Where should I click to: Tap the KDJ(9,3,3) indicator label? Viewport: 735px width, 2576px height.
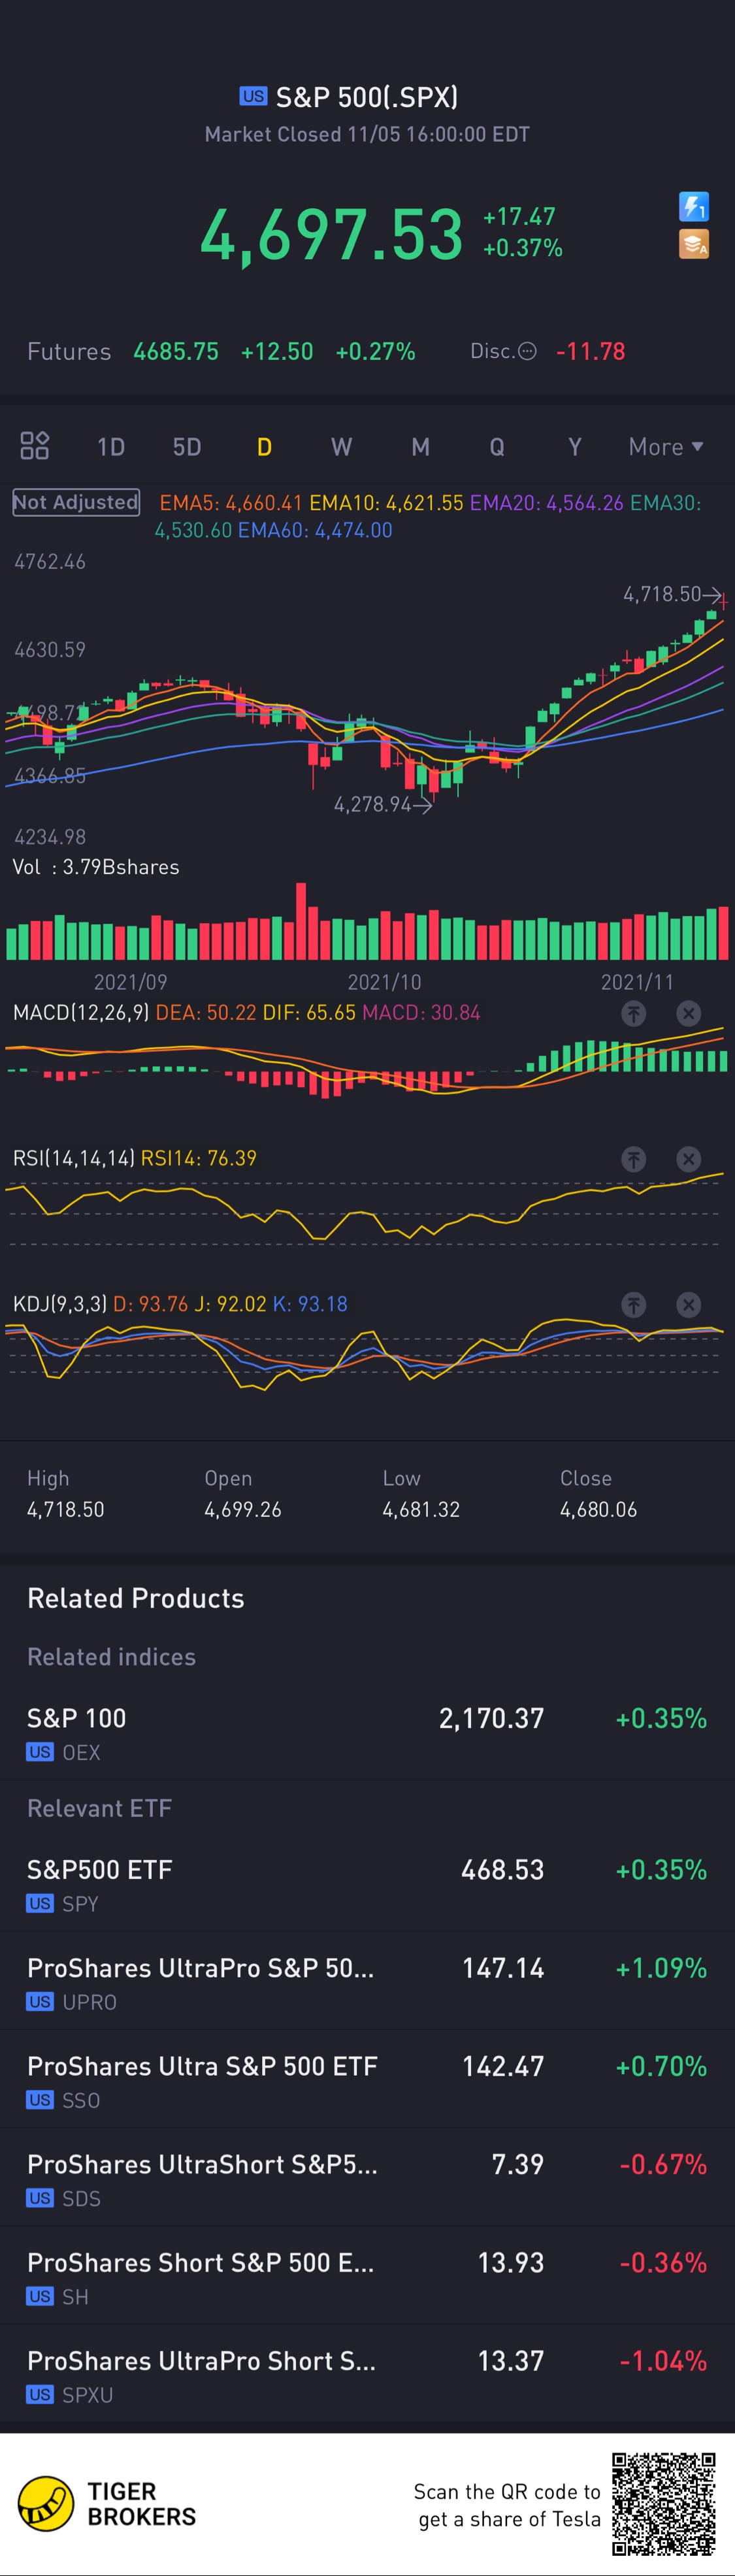[x=59, y=1304]
